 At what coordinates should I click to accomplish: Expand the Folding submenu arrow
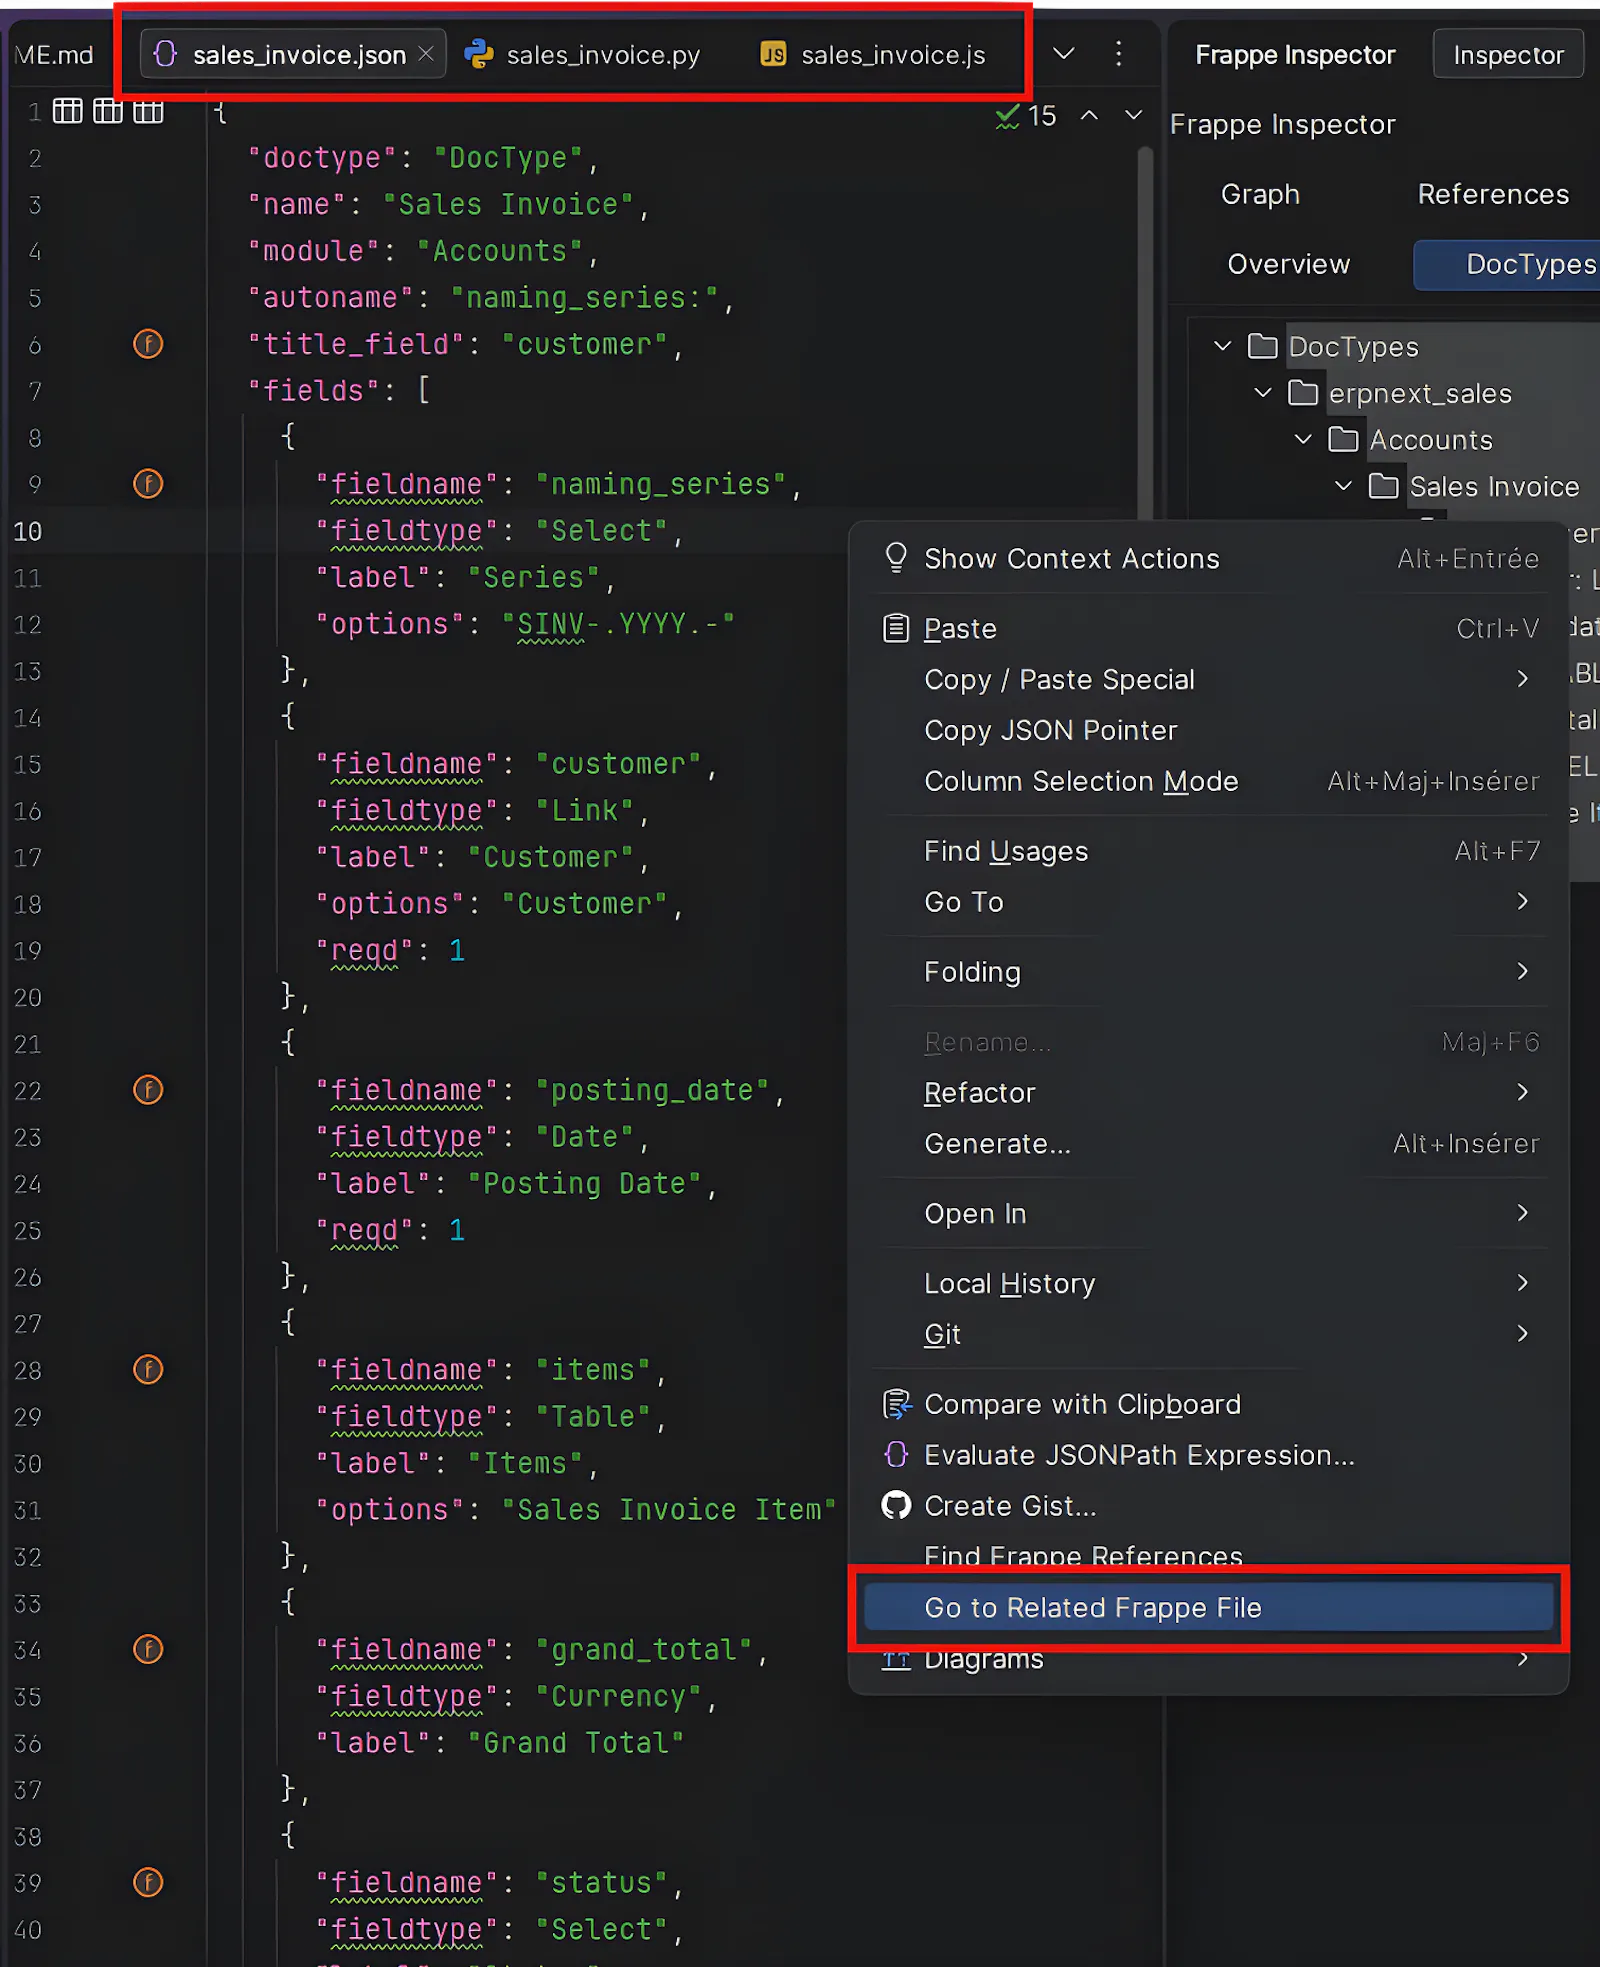pos(1523,971)
